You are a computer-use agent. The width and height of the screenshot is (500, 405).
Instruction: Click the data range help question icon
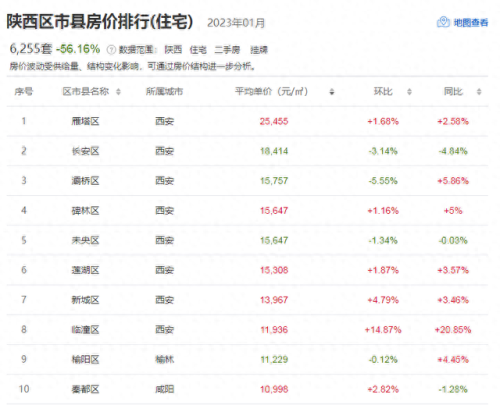click(x=111, y=50)
